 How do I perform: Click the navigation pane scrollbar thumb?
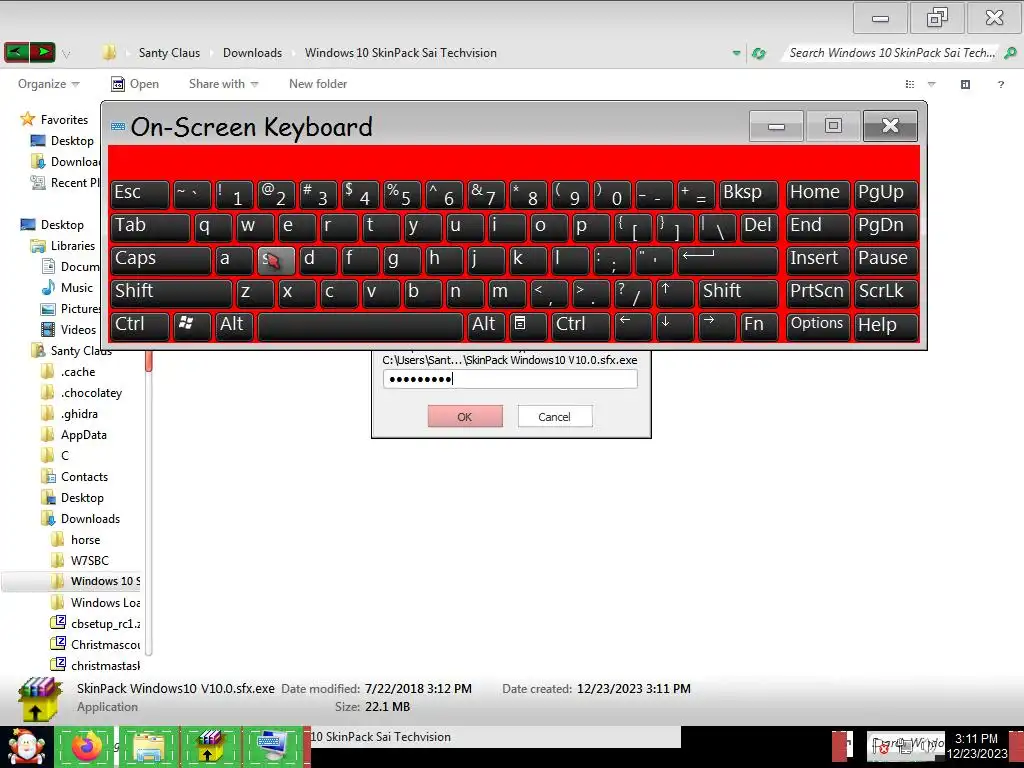click(x=149, y=362)
